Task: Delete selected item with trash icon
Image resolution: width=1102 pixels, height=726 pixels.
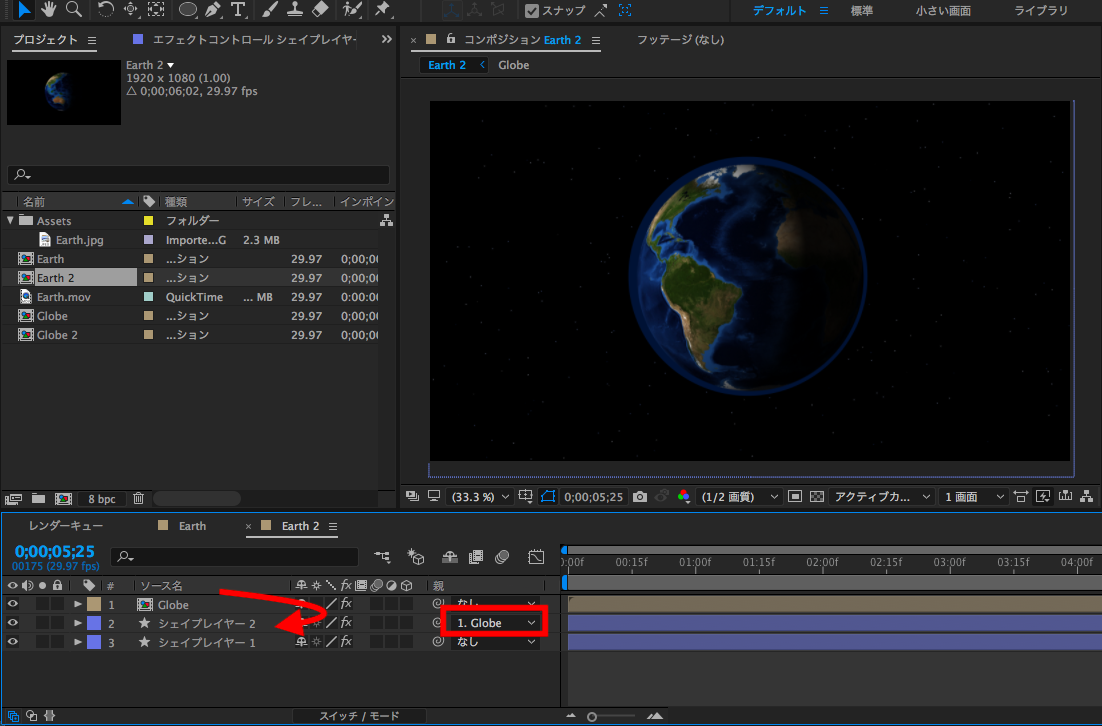Action: coord(139,498)
